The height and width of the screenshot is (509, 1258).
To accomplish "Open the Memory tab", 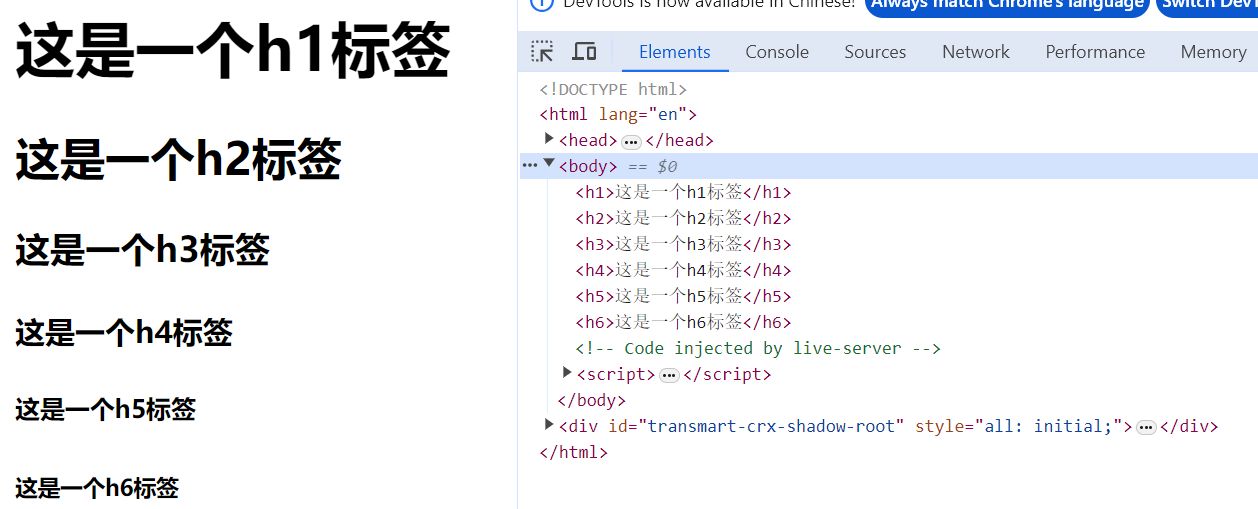I will [x=1212, y=52].
